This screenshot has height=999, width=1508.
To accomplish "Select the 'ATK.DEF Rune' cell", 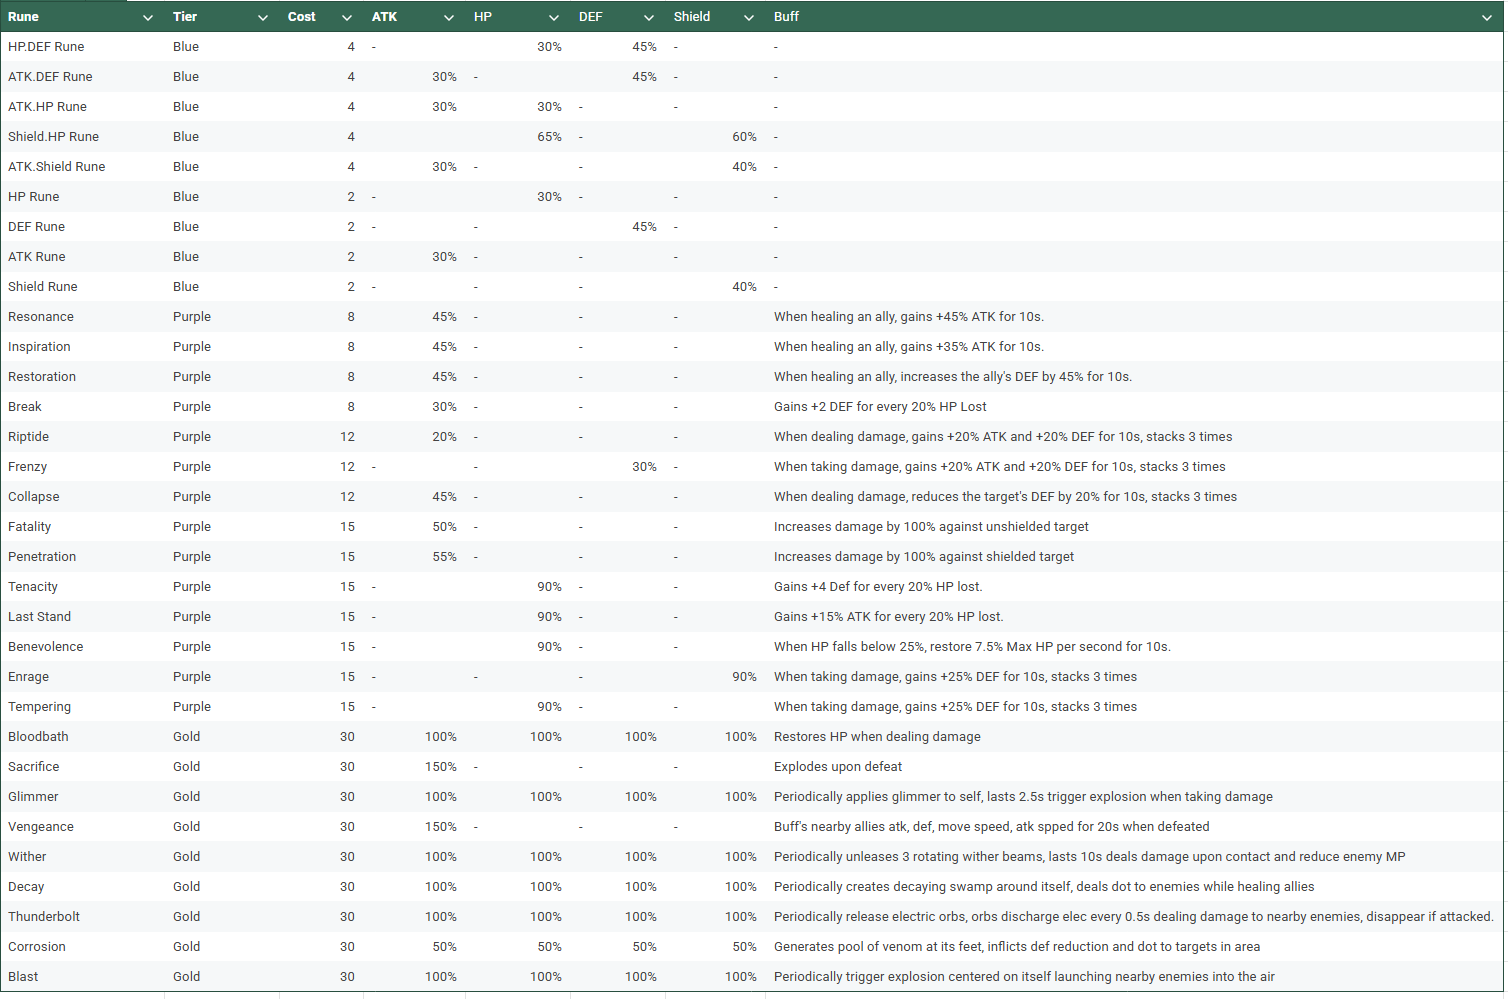I will 82,77.
